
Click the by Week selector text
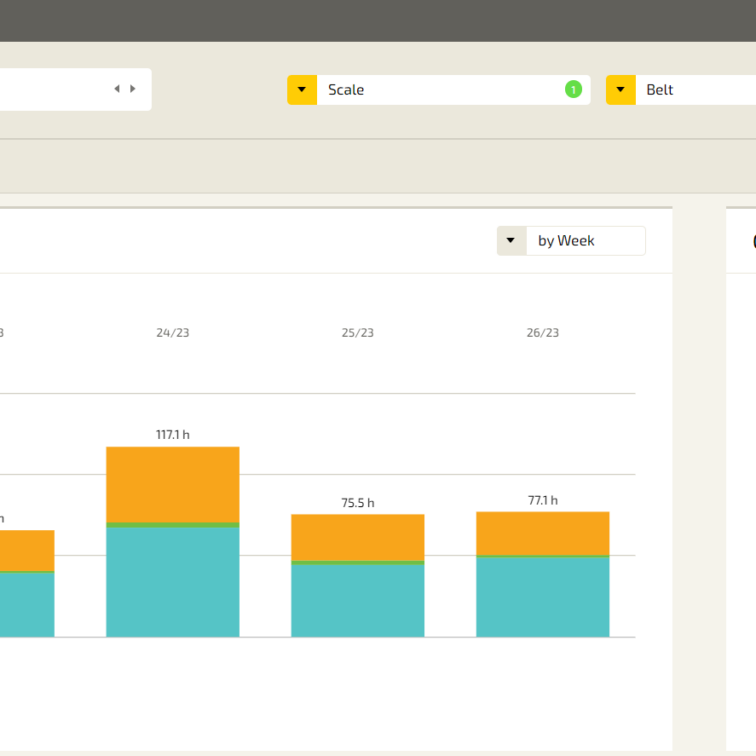566,241
